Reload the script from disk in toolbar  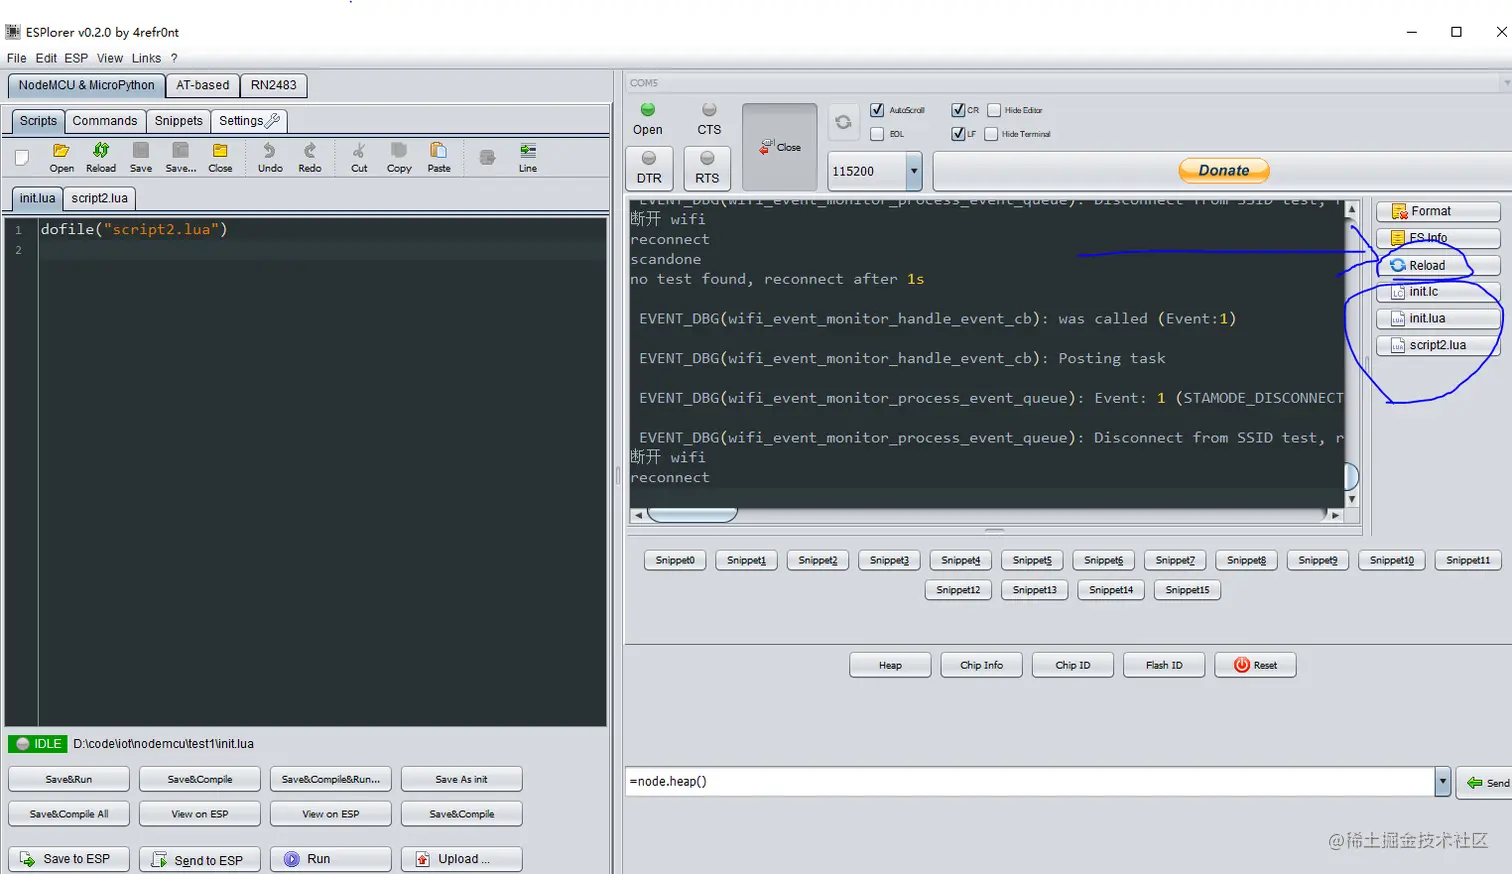click(101, 157)
